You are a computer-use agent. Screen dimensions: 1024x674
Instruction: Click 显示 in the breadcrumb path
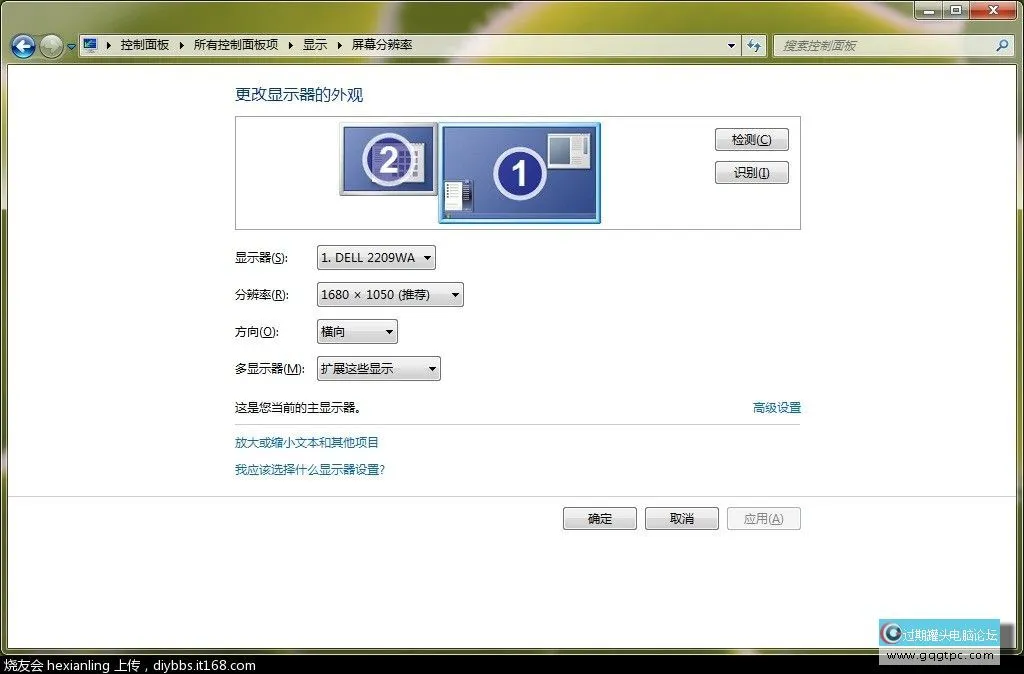click(x=315, y=44)
